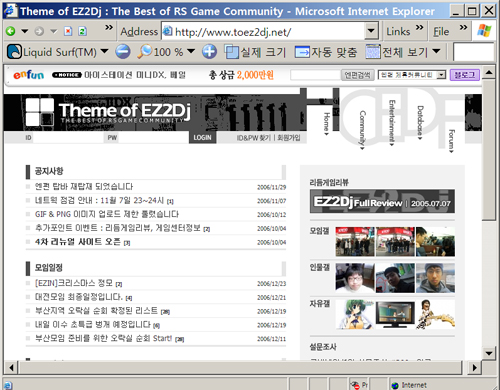Open 자유갤 monitor screen thumbnail
The height and width of the screenshot is (390, 500).
(x=395, y=314)
